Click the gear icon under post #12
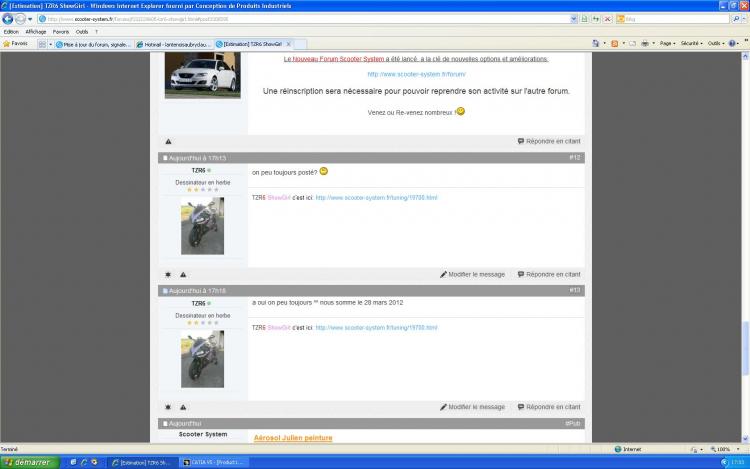750x469 pixels. click(168, 274)
